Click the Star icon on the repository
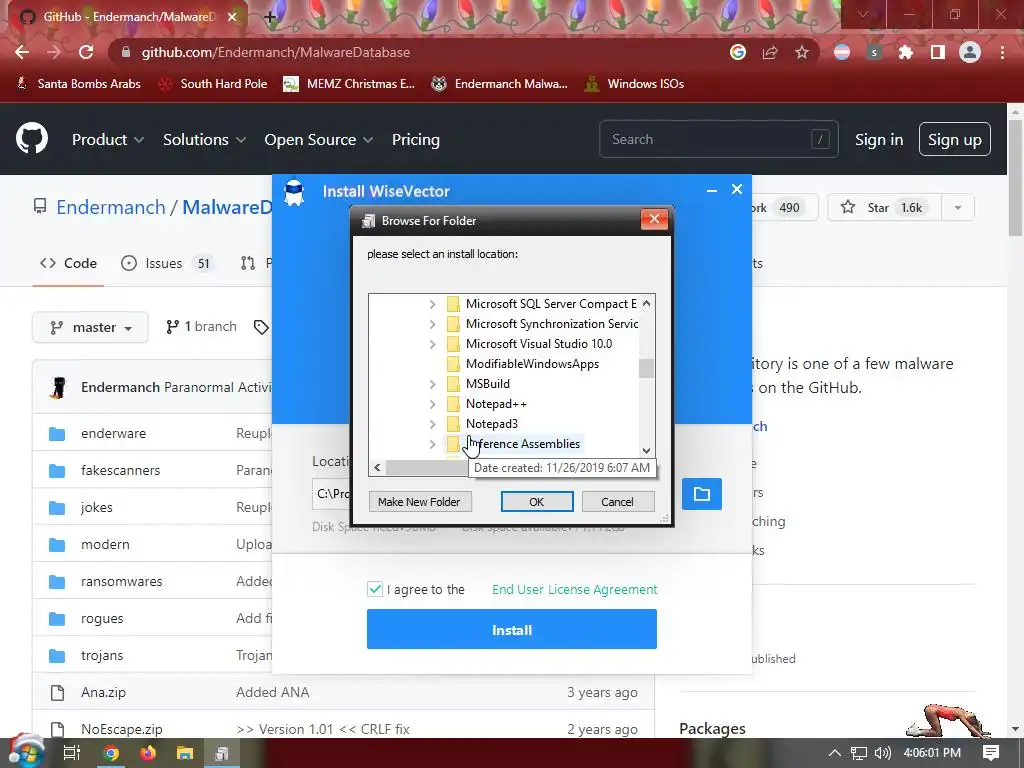1024x768 pixels. (848, 207)
